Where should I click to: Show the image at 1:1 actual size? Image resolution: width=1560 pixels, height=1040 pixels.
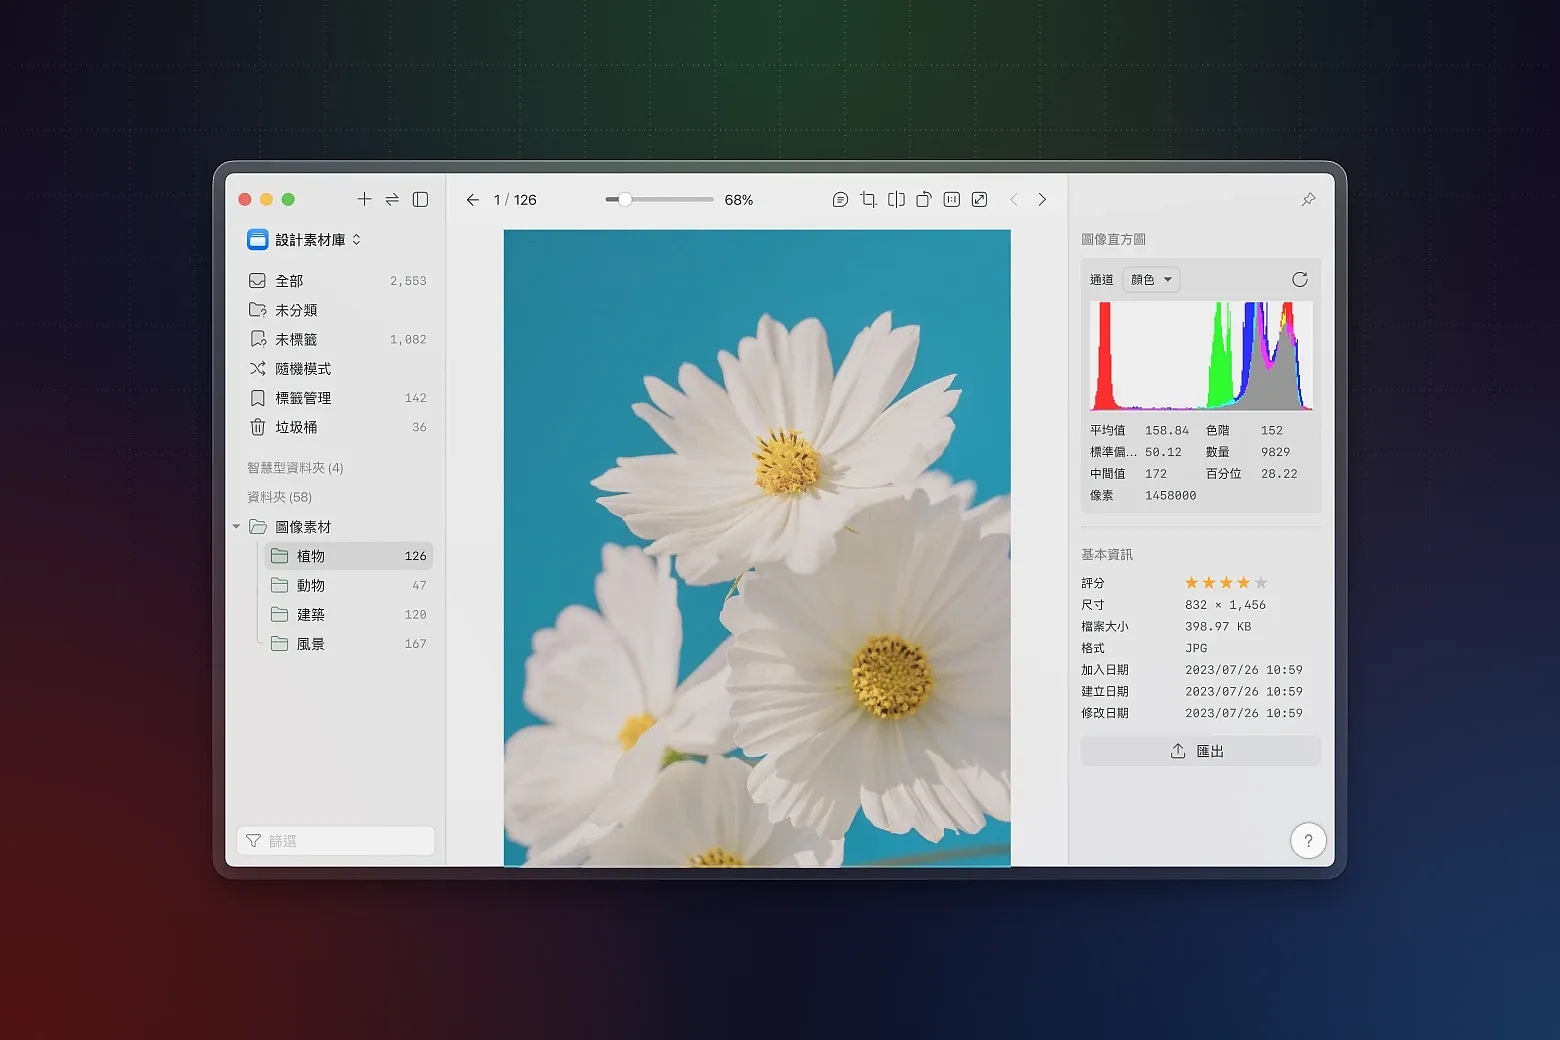952,200
